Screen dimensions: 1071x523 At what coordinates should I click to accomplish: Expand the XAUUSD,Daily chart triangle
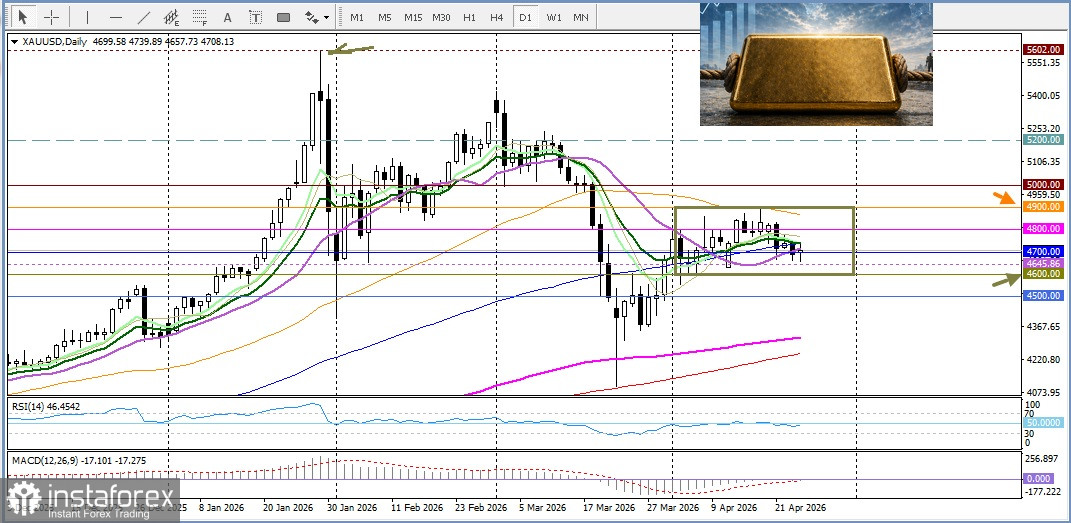pyautogui.click(x=13, y=42)
